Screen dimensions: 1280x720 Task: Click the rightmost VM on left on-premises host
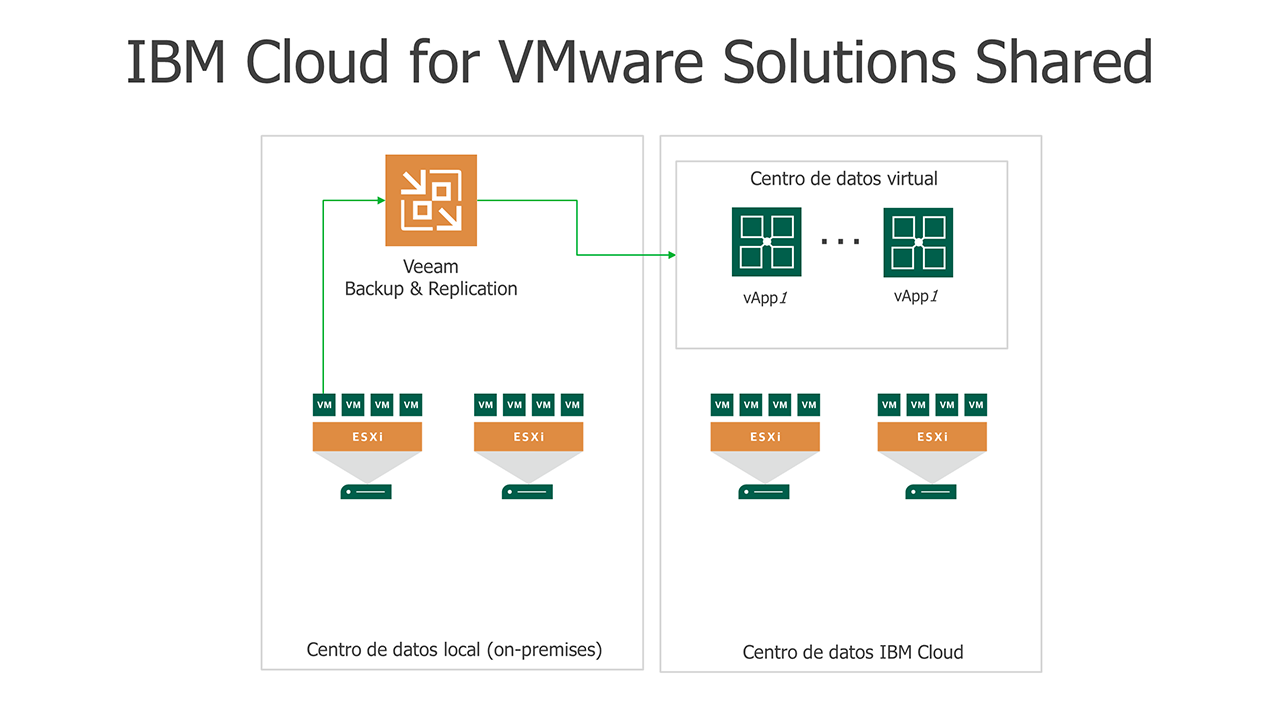coord(411,405)
